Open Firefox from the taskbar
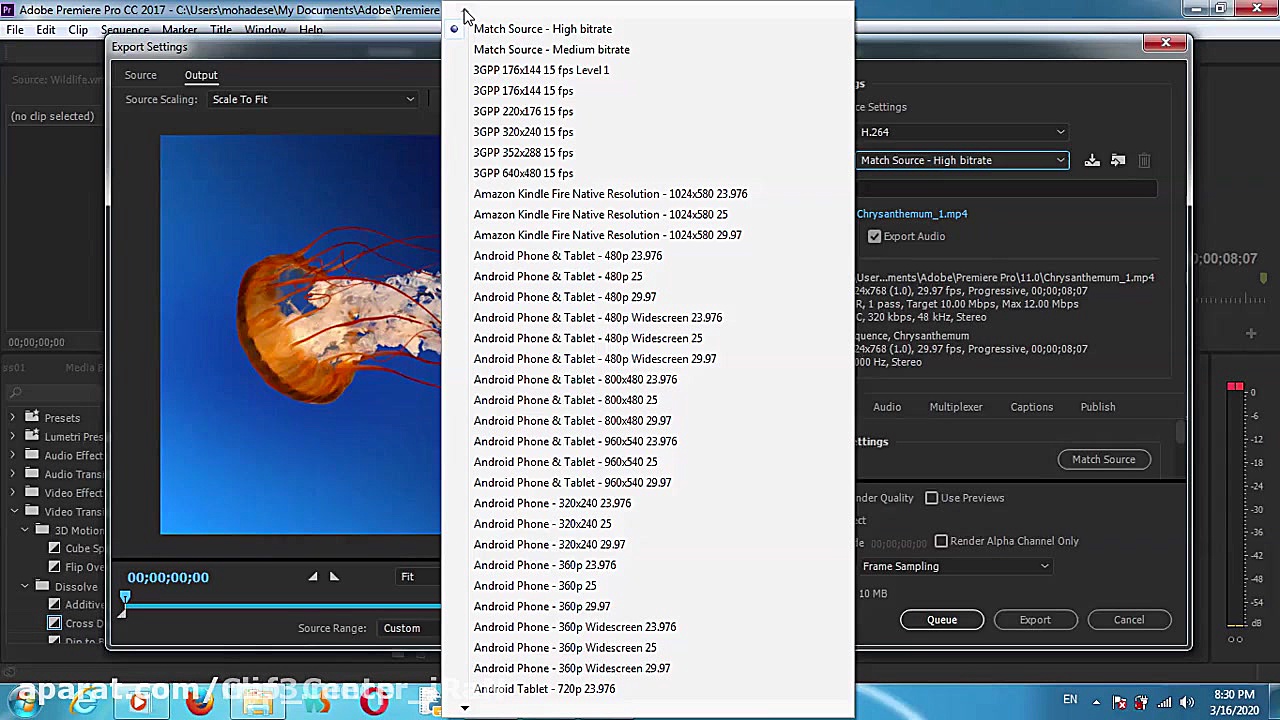Image resolution: width=1280 pixels, height=720 pixels. click(x=199, y=702)
